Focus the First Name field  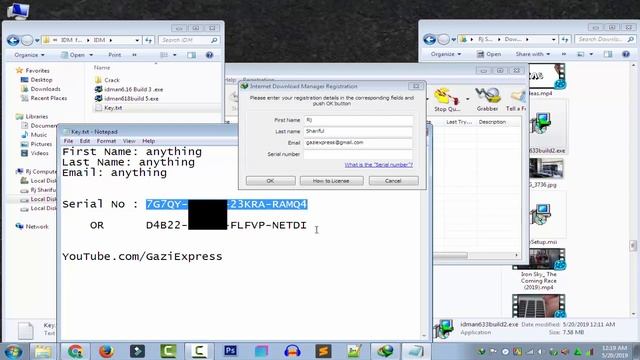[358, 120]
